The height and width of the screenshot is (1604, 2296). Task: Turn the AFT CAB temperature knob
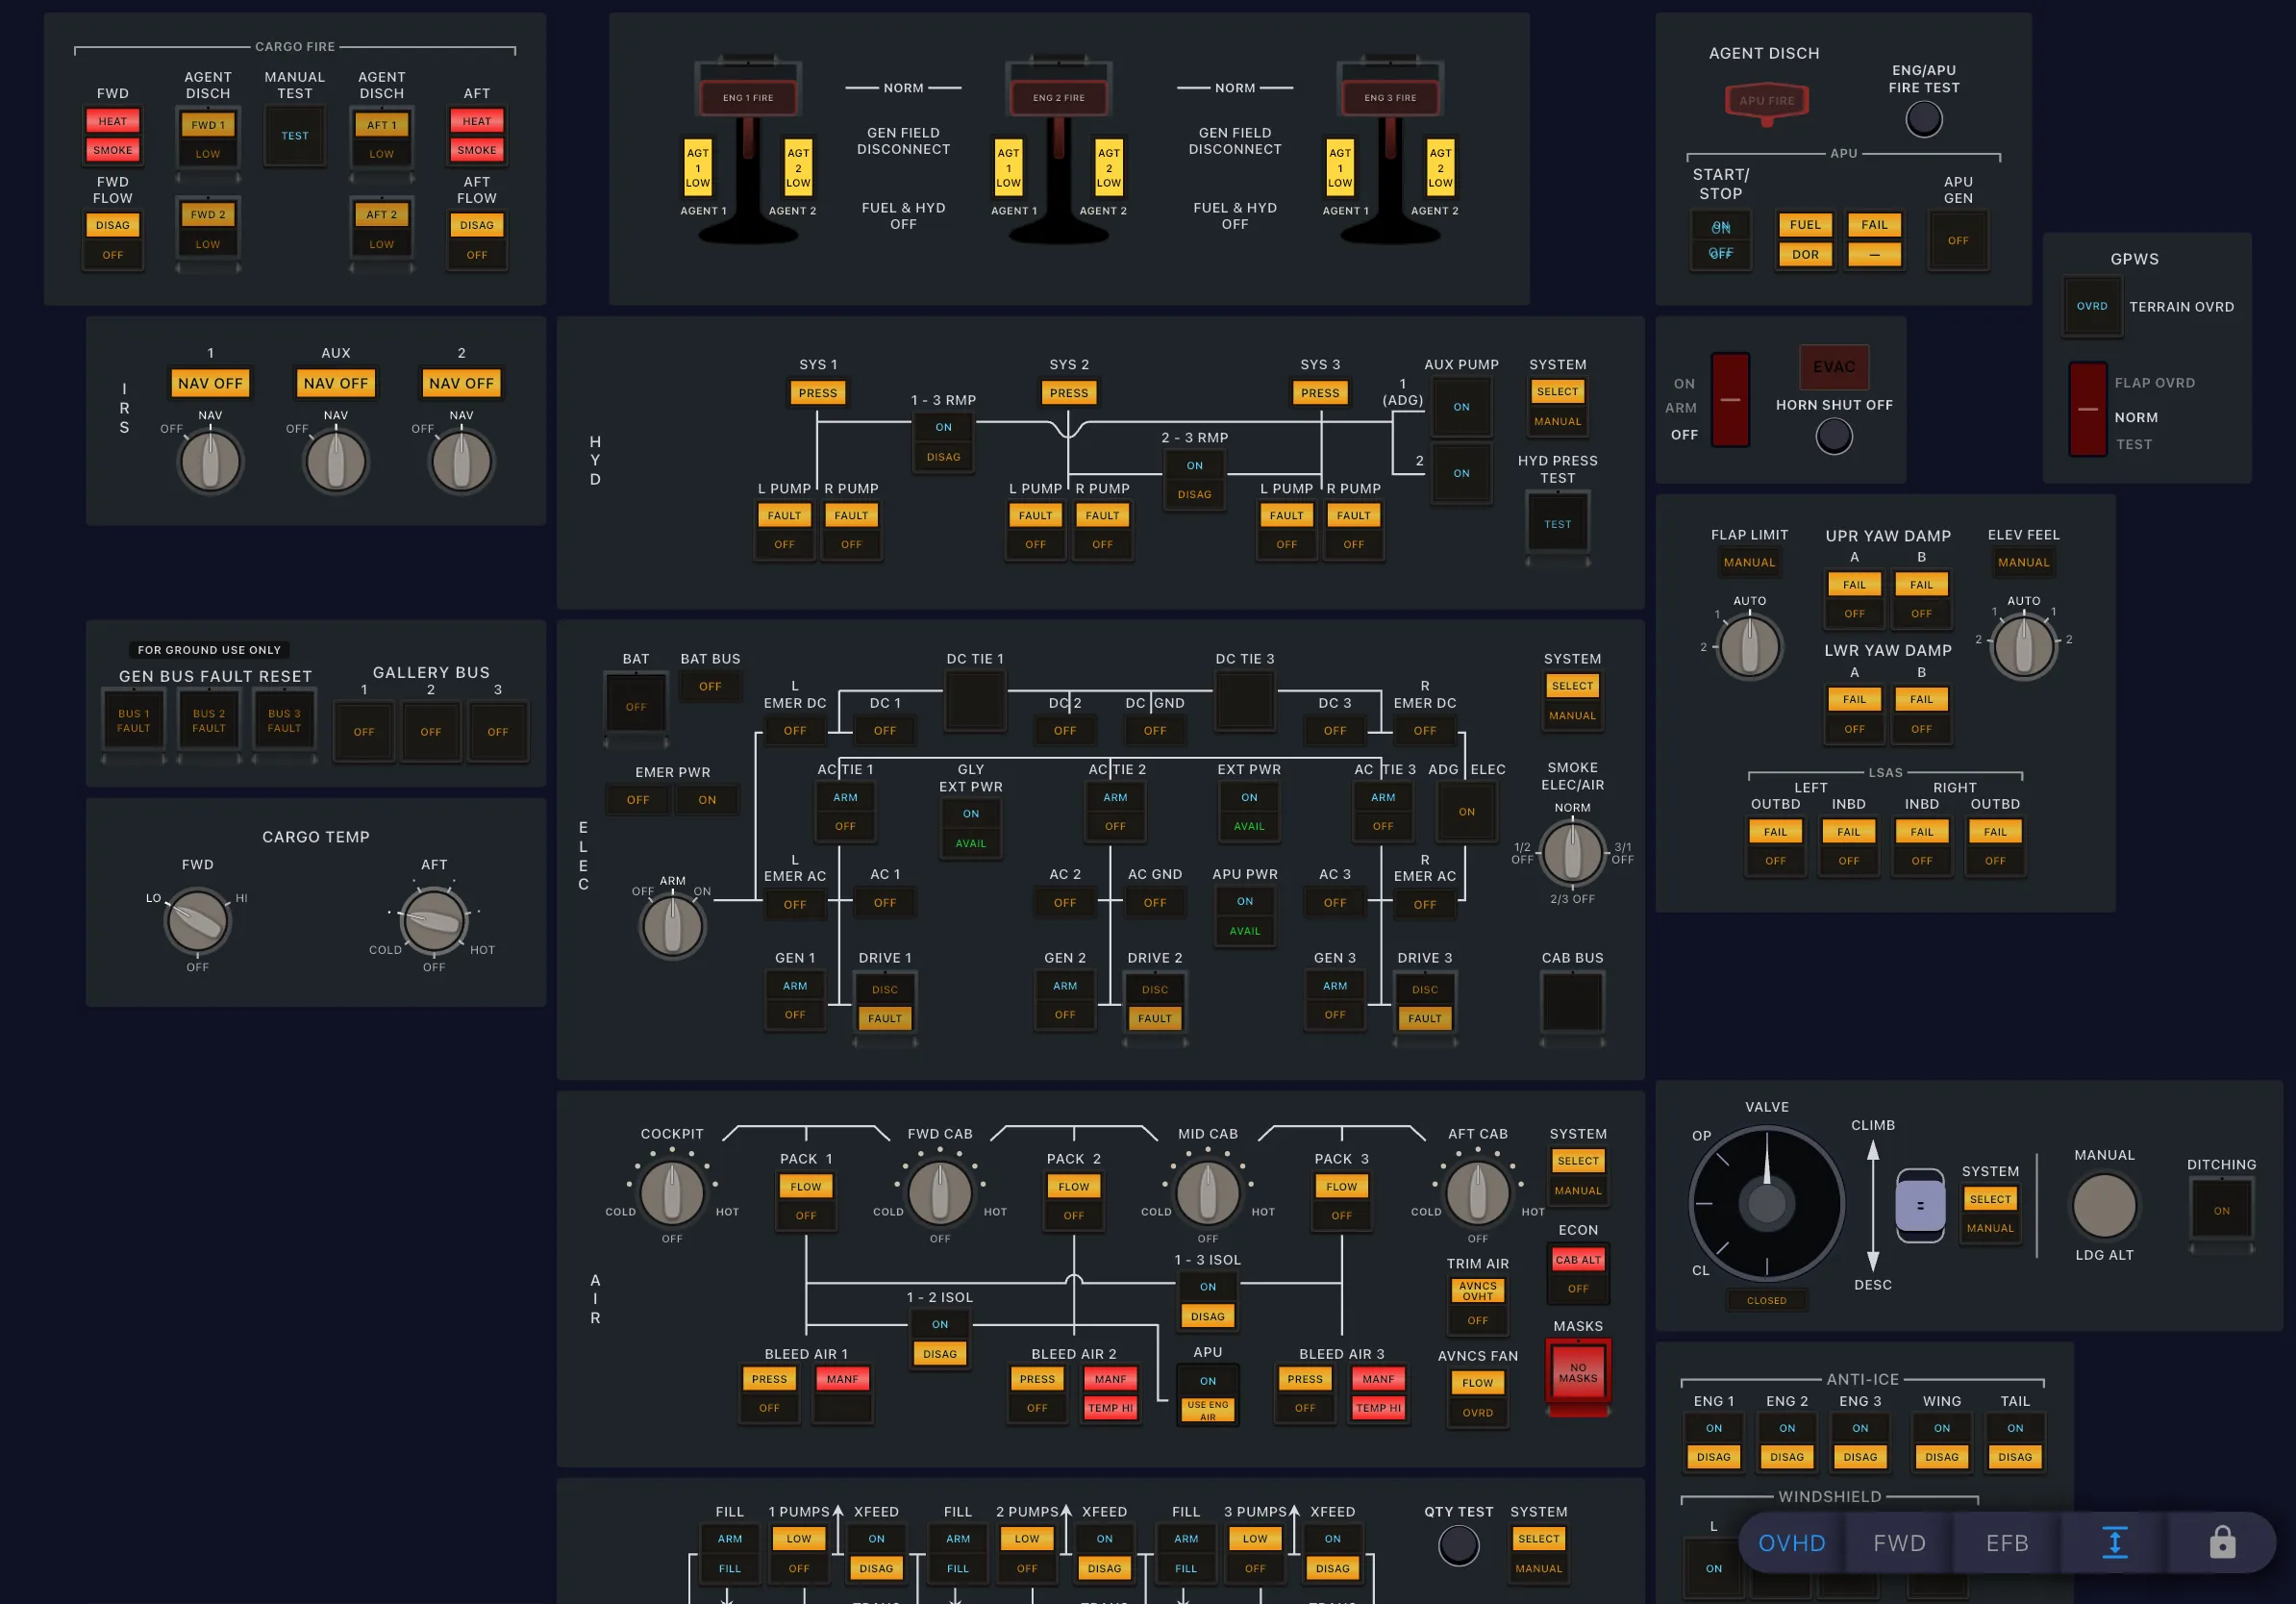[1477, 1192]
